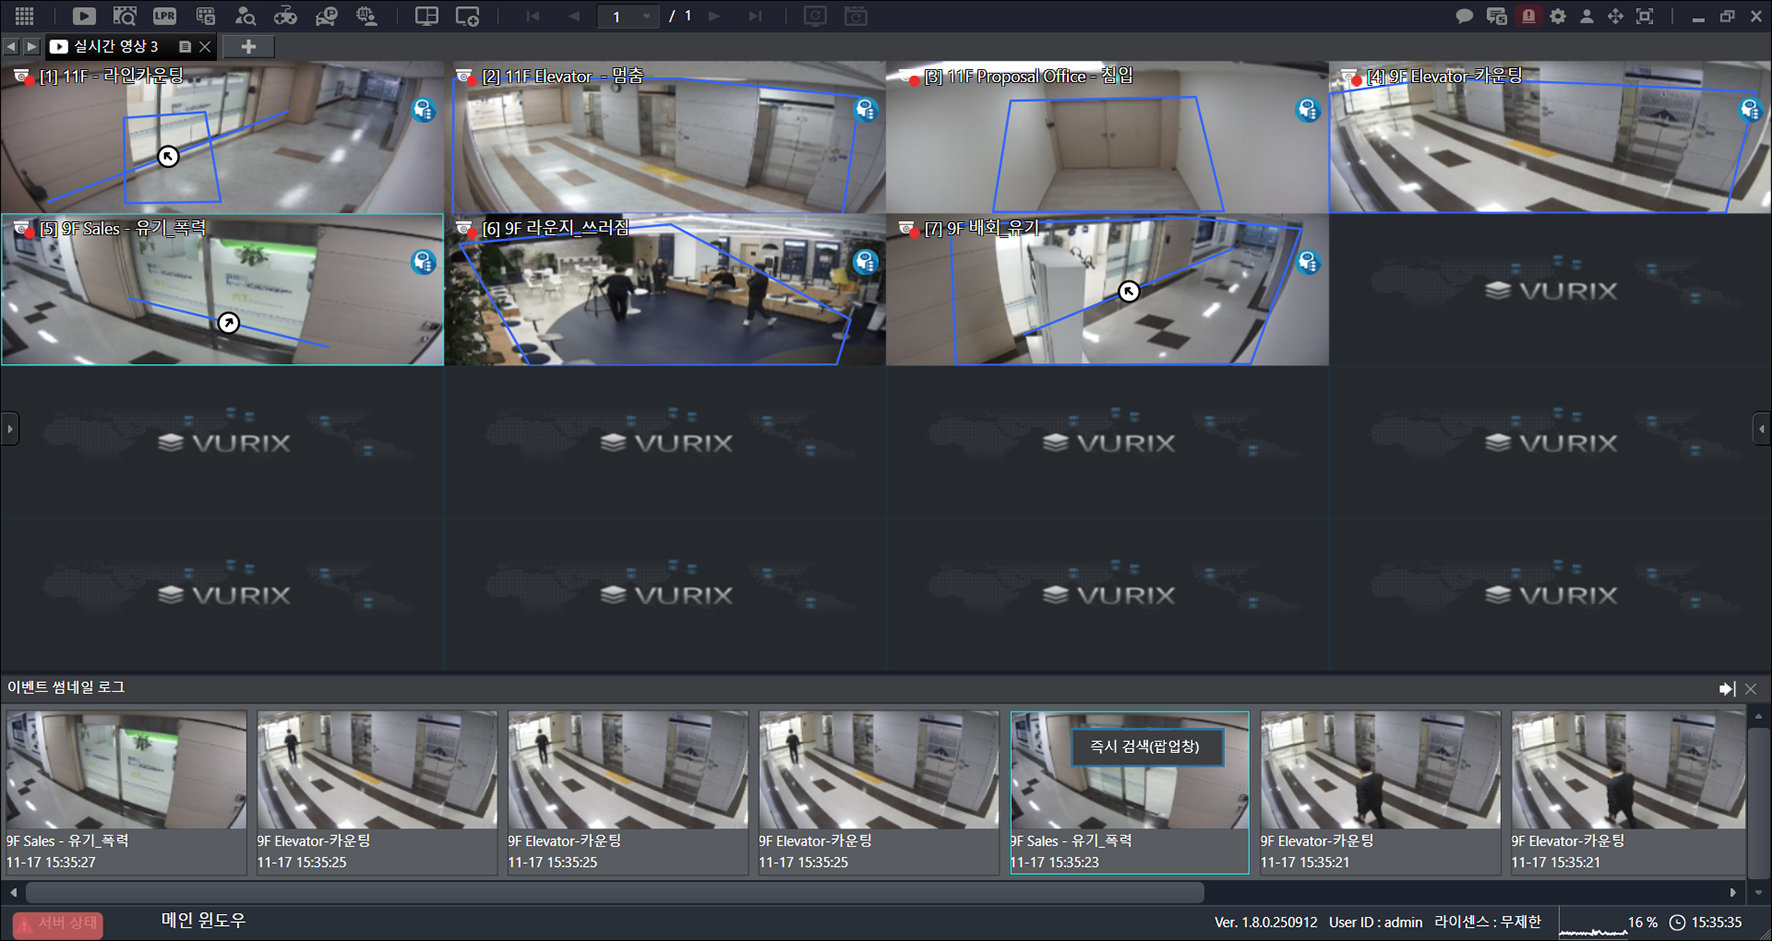Open the 실시간 영상 3 tab list menu

(x=185, y=46)
